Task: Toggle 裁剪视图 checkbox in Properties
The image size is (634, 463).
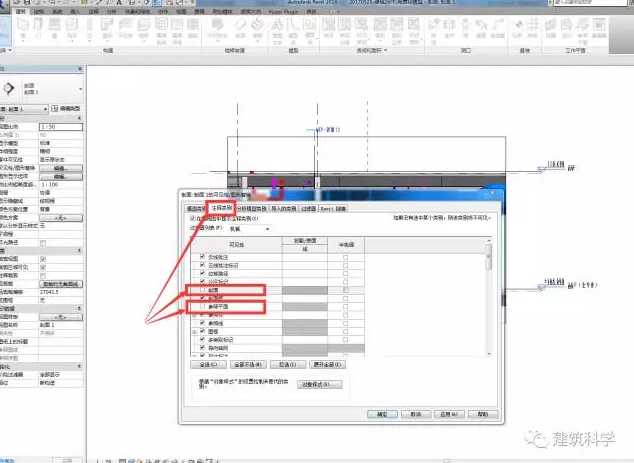Action: [43, 259]
